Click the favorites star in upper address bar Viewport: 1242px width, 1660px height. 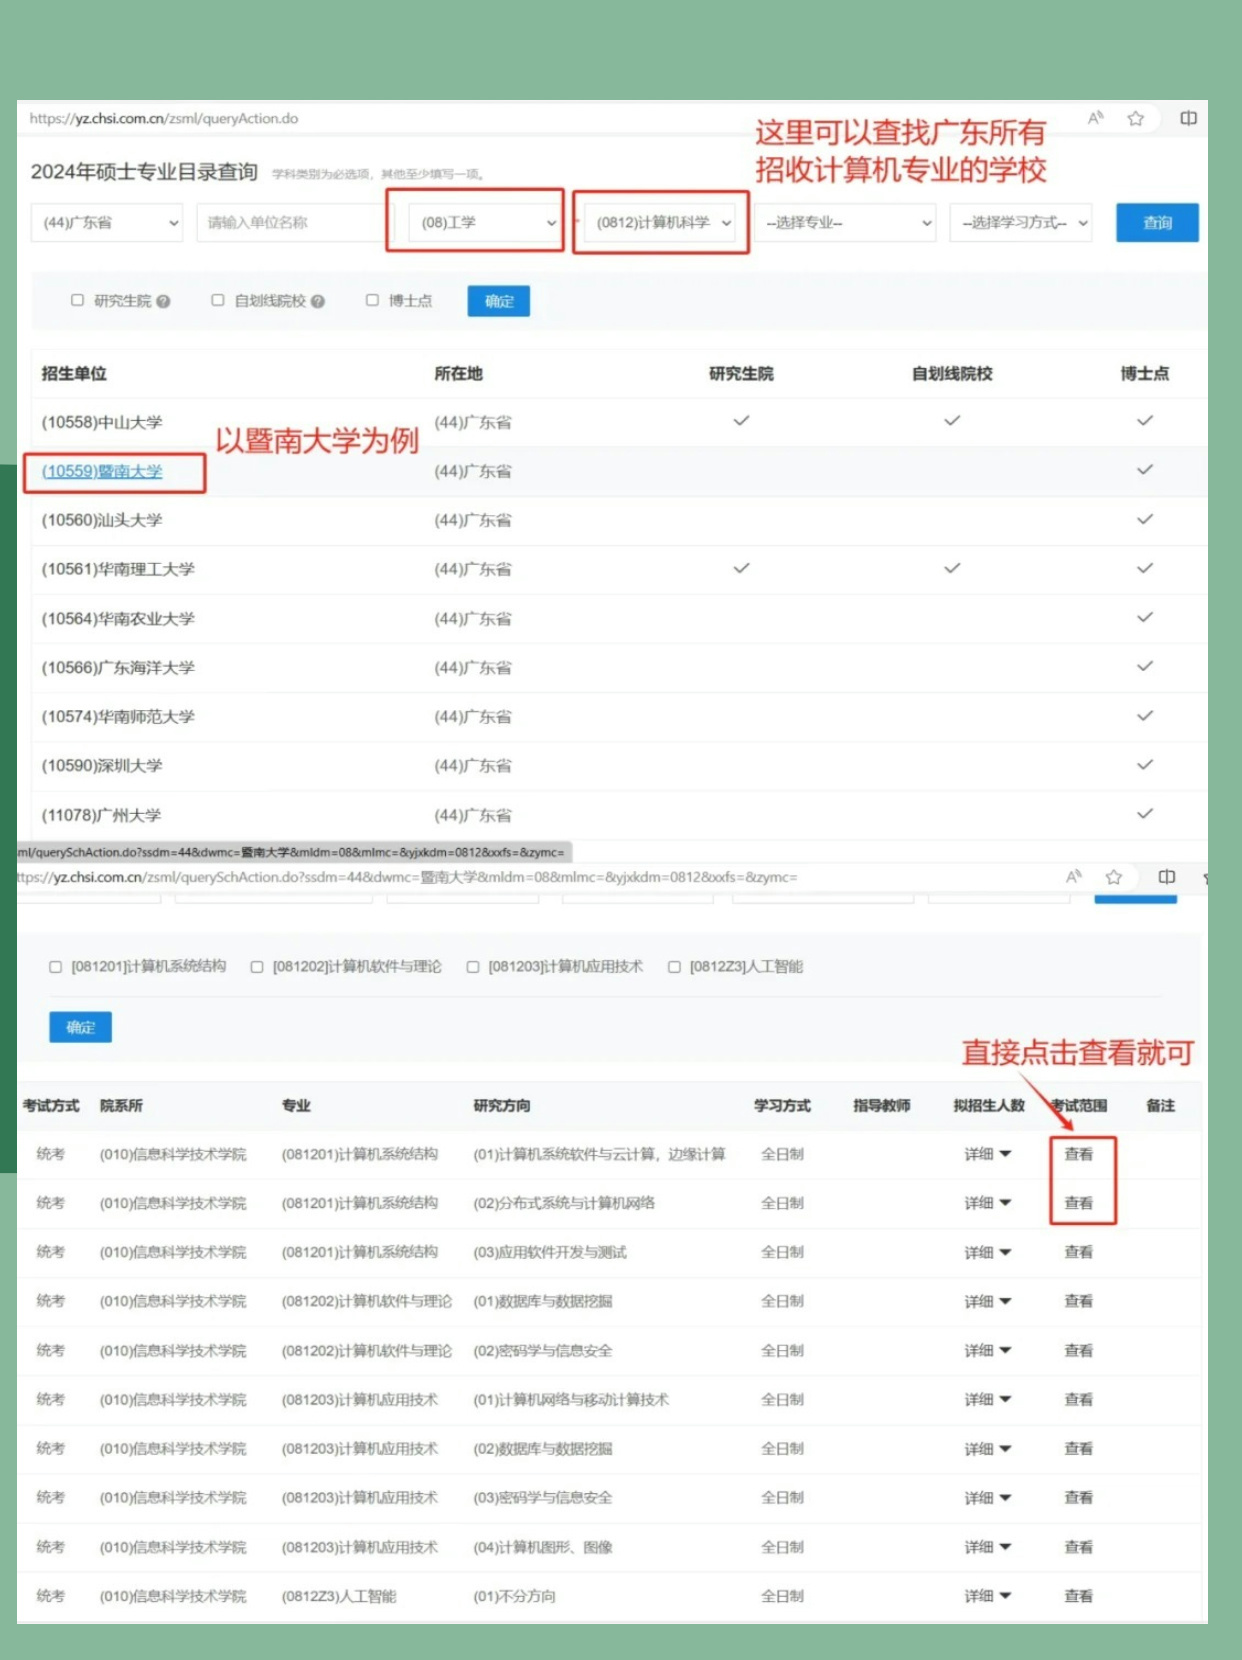click(x=1135, y=118)
